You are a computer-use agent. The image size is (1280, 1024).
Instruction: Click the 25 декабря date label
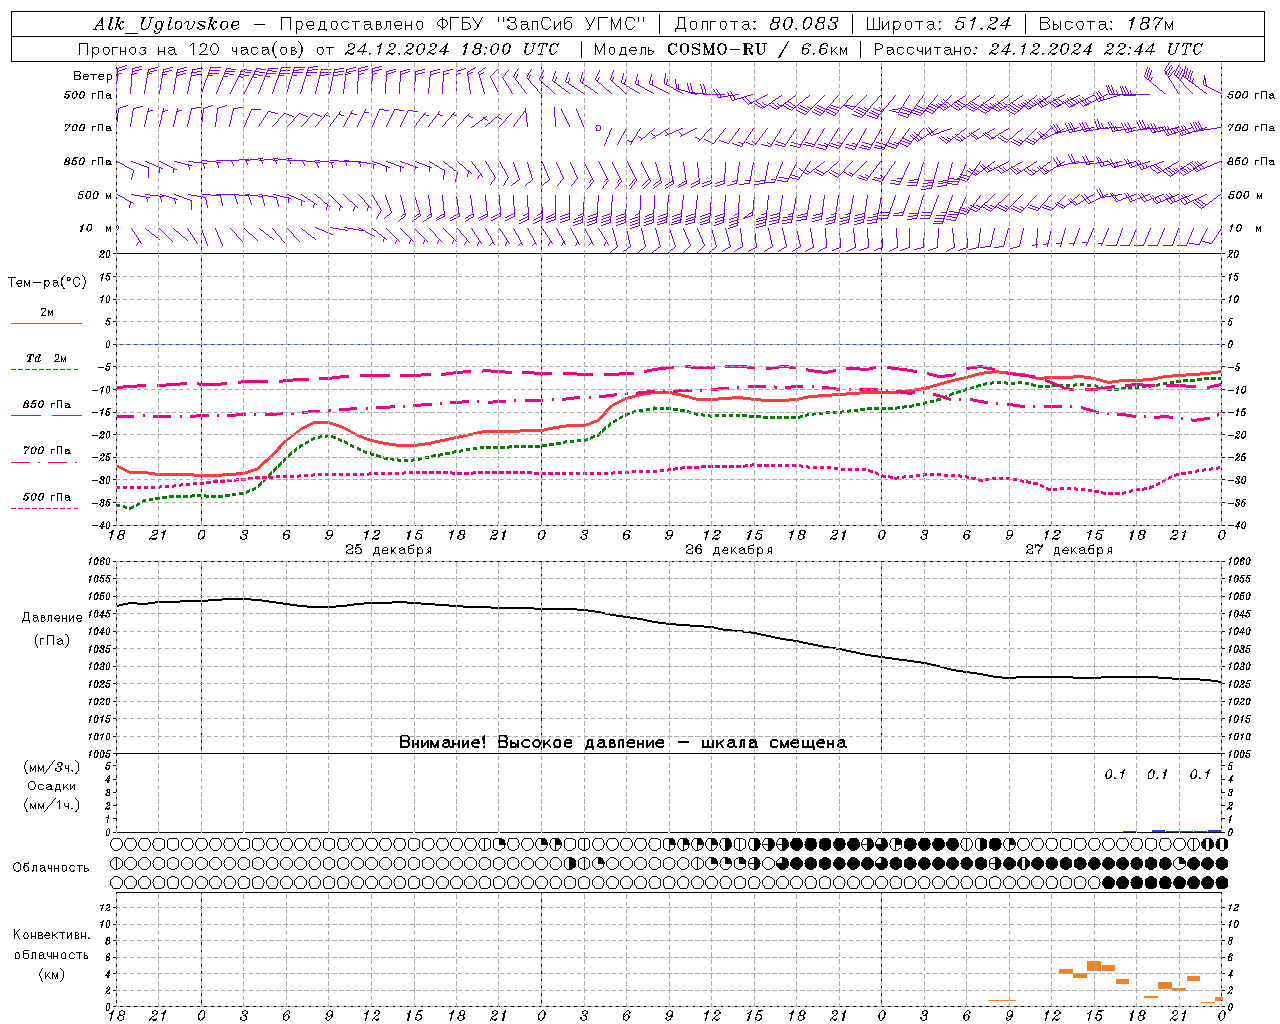tap(389, 550)
